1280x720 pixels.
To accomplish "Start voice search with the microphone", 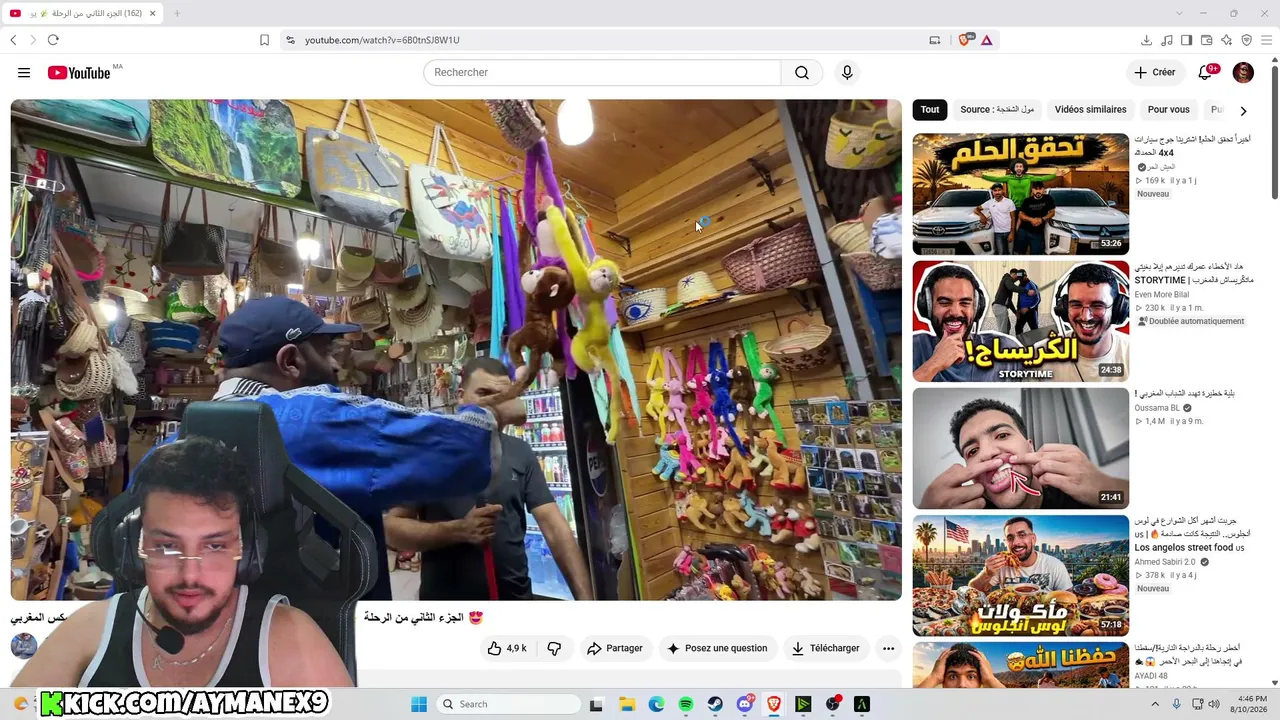I will [x=847, y=72].
